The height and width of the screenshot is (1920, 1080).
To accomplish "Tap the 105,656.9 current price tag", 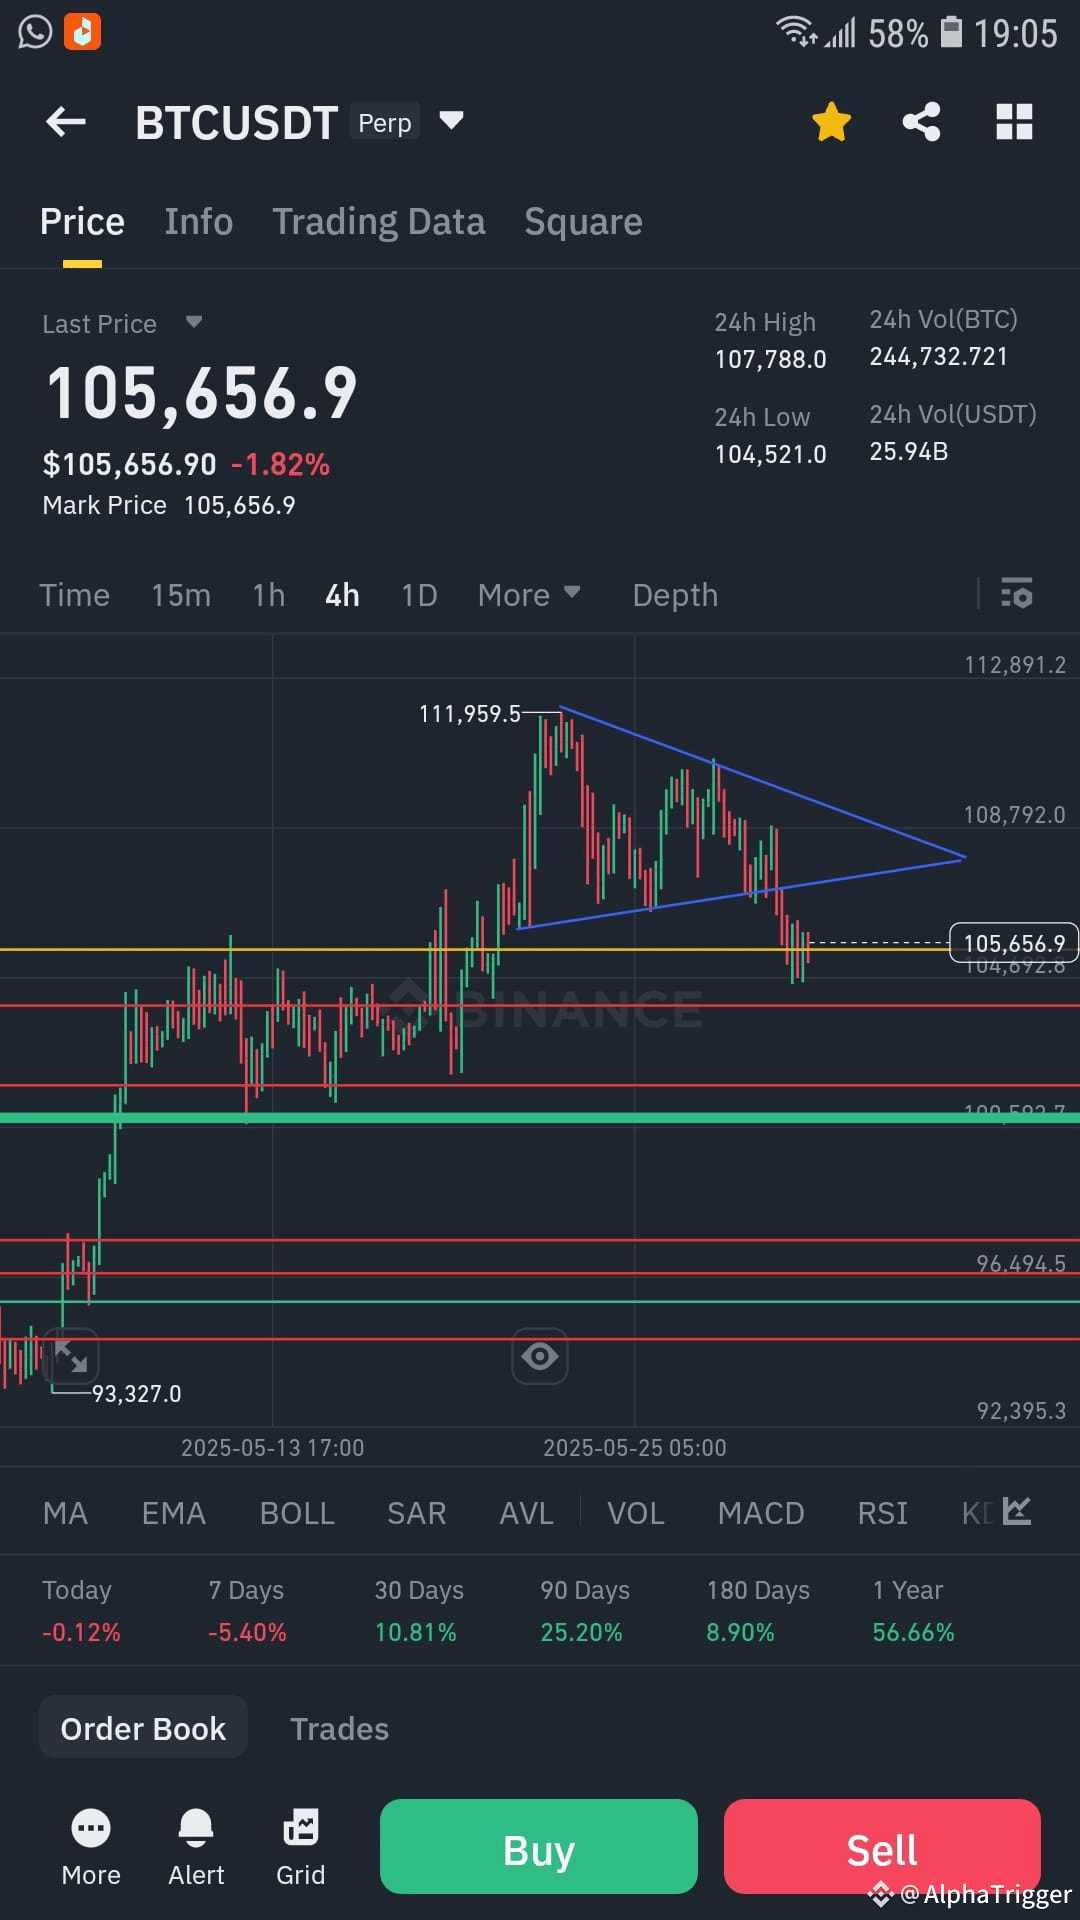I will [1014, 943].
